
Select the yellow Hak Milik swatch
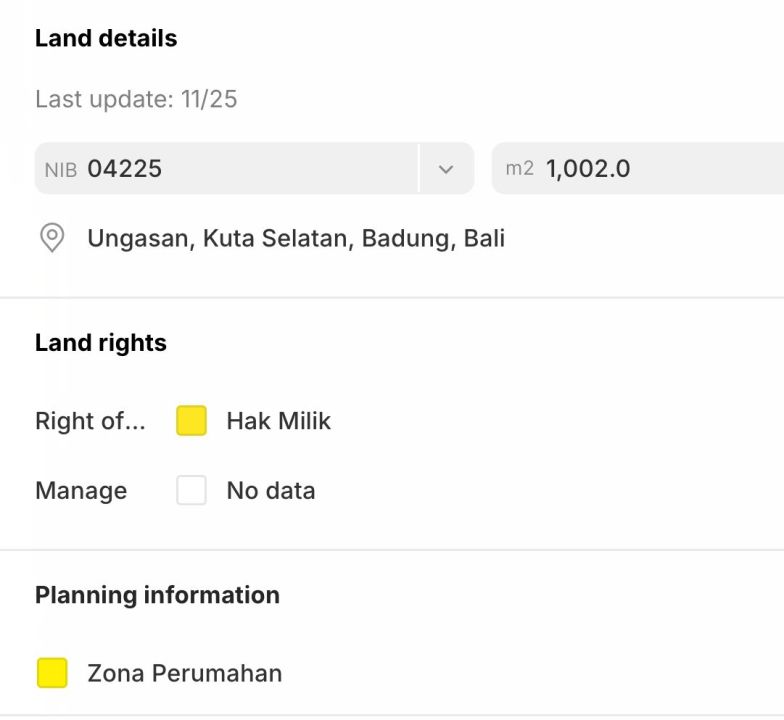click(191, 421)
